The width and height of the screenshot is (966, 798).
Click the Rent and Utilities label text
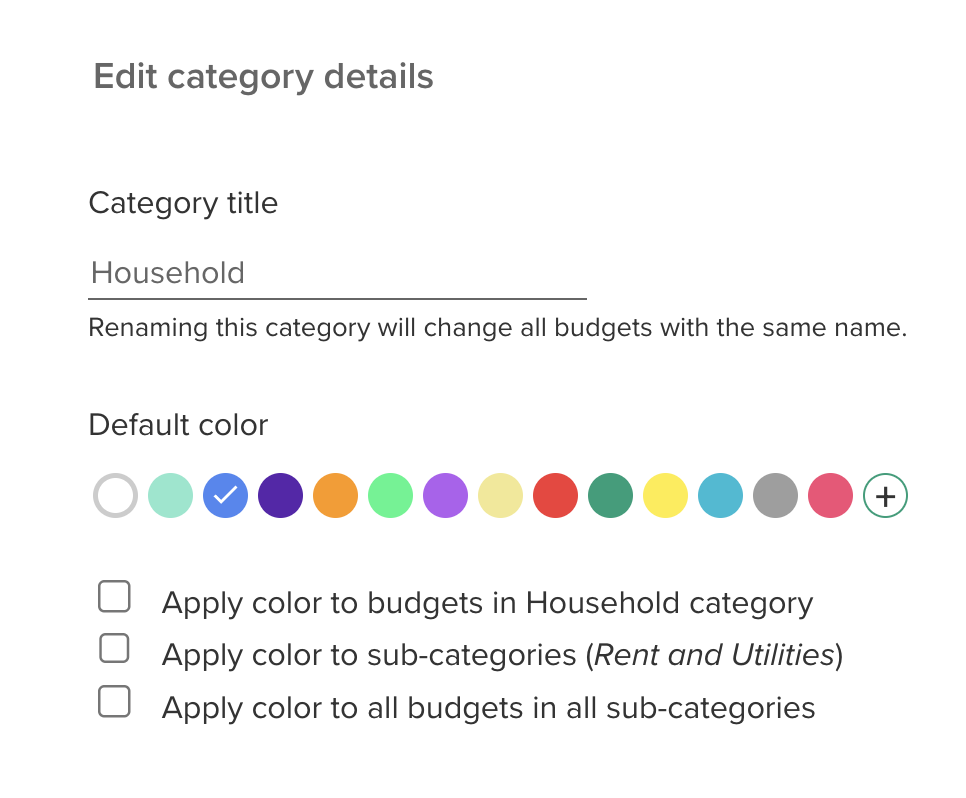714,656
